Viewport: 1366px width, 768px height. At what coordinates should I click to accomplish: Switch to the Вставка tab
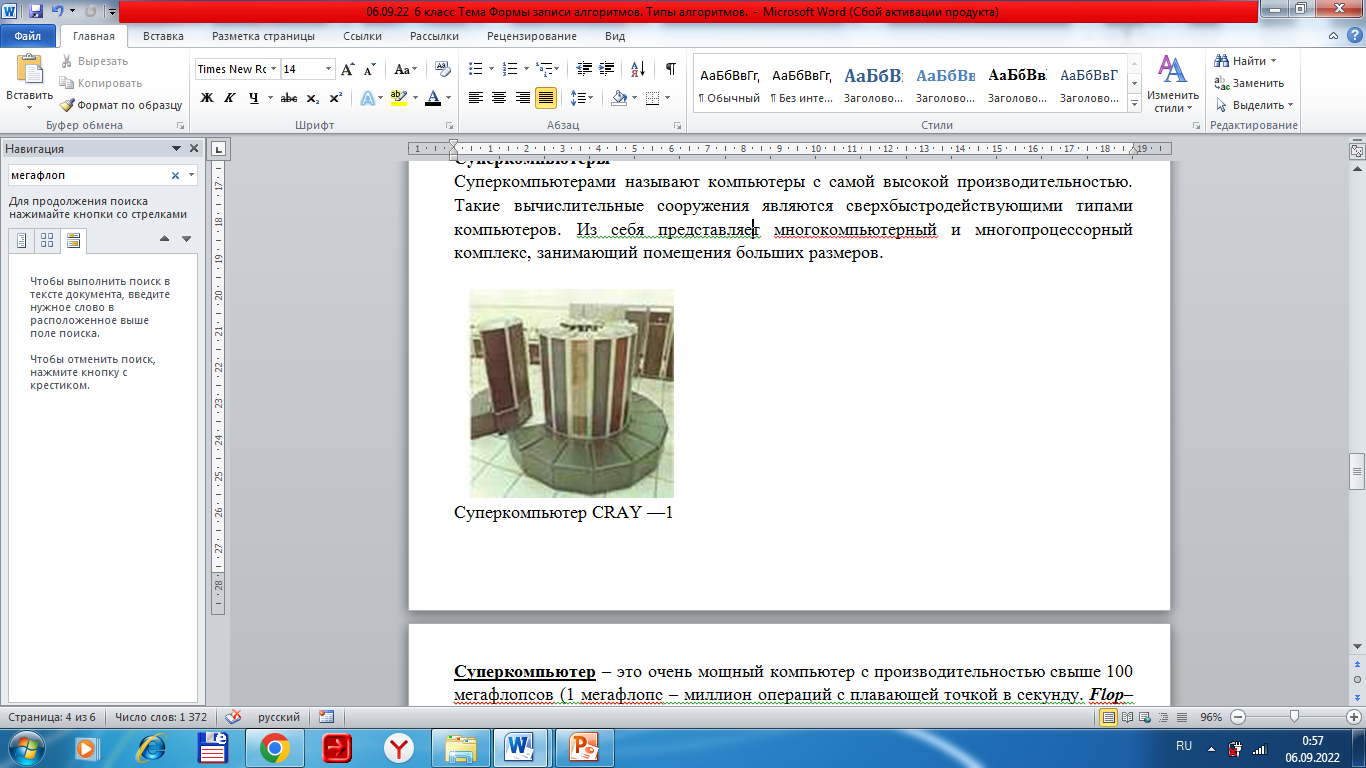[163, 36]
